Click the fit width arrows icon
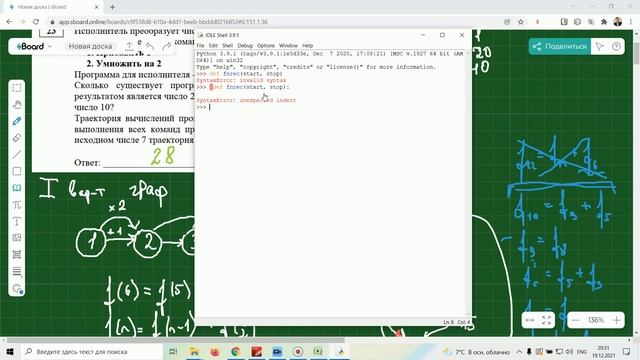Viewport: 640px width, 360px height. tap(530, 320)
